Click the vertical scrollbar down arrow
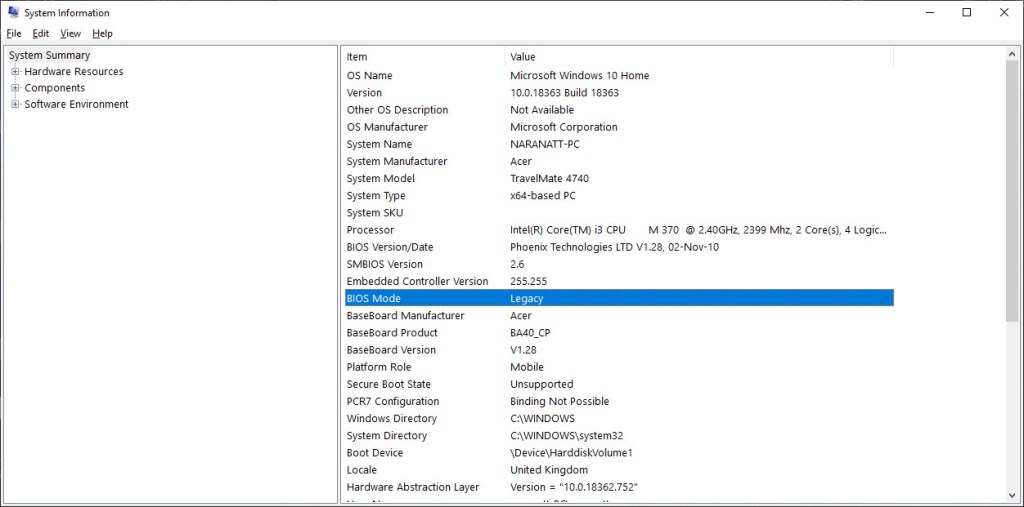This screenshot has height=507, width=1024. click(x=1012, y=493)
